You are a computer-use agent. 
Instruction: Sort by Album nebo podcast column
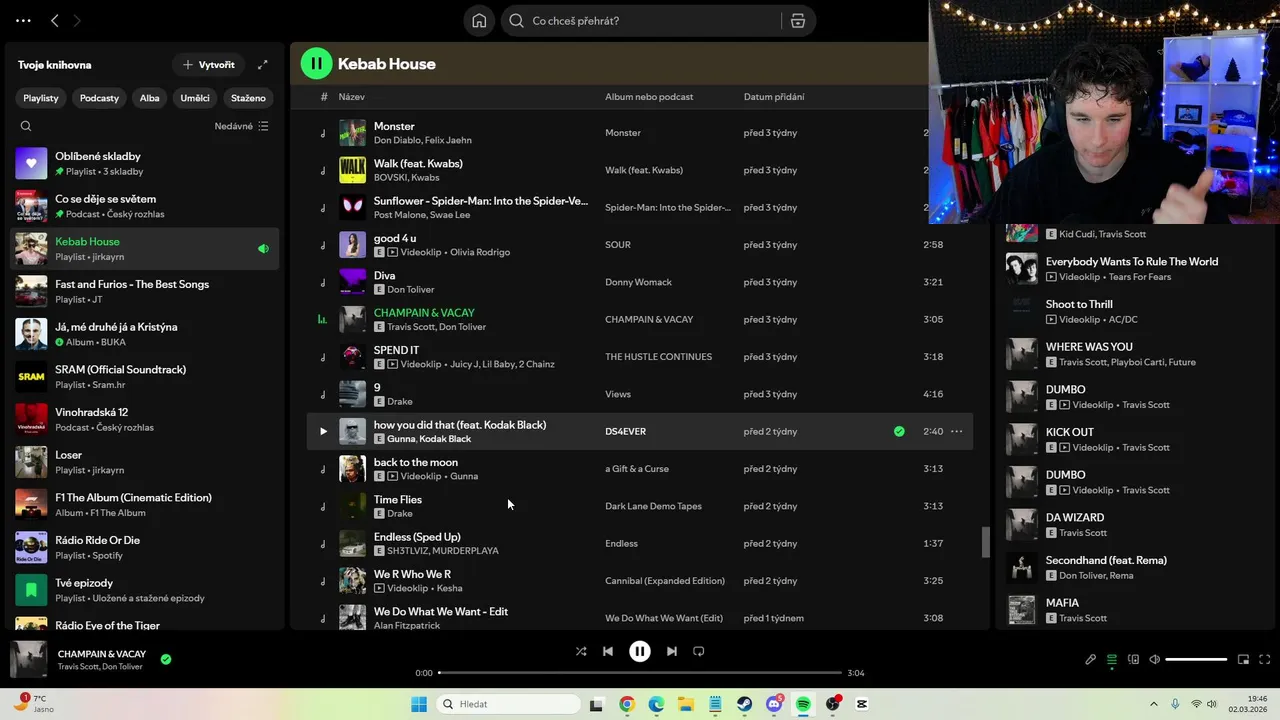pyautogui.click(x=649, y=97)
